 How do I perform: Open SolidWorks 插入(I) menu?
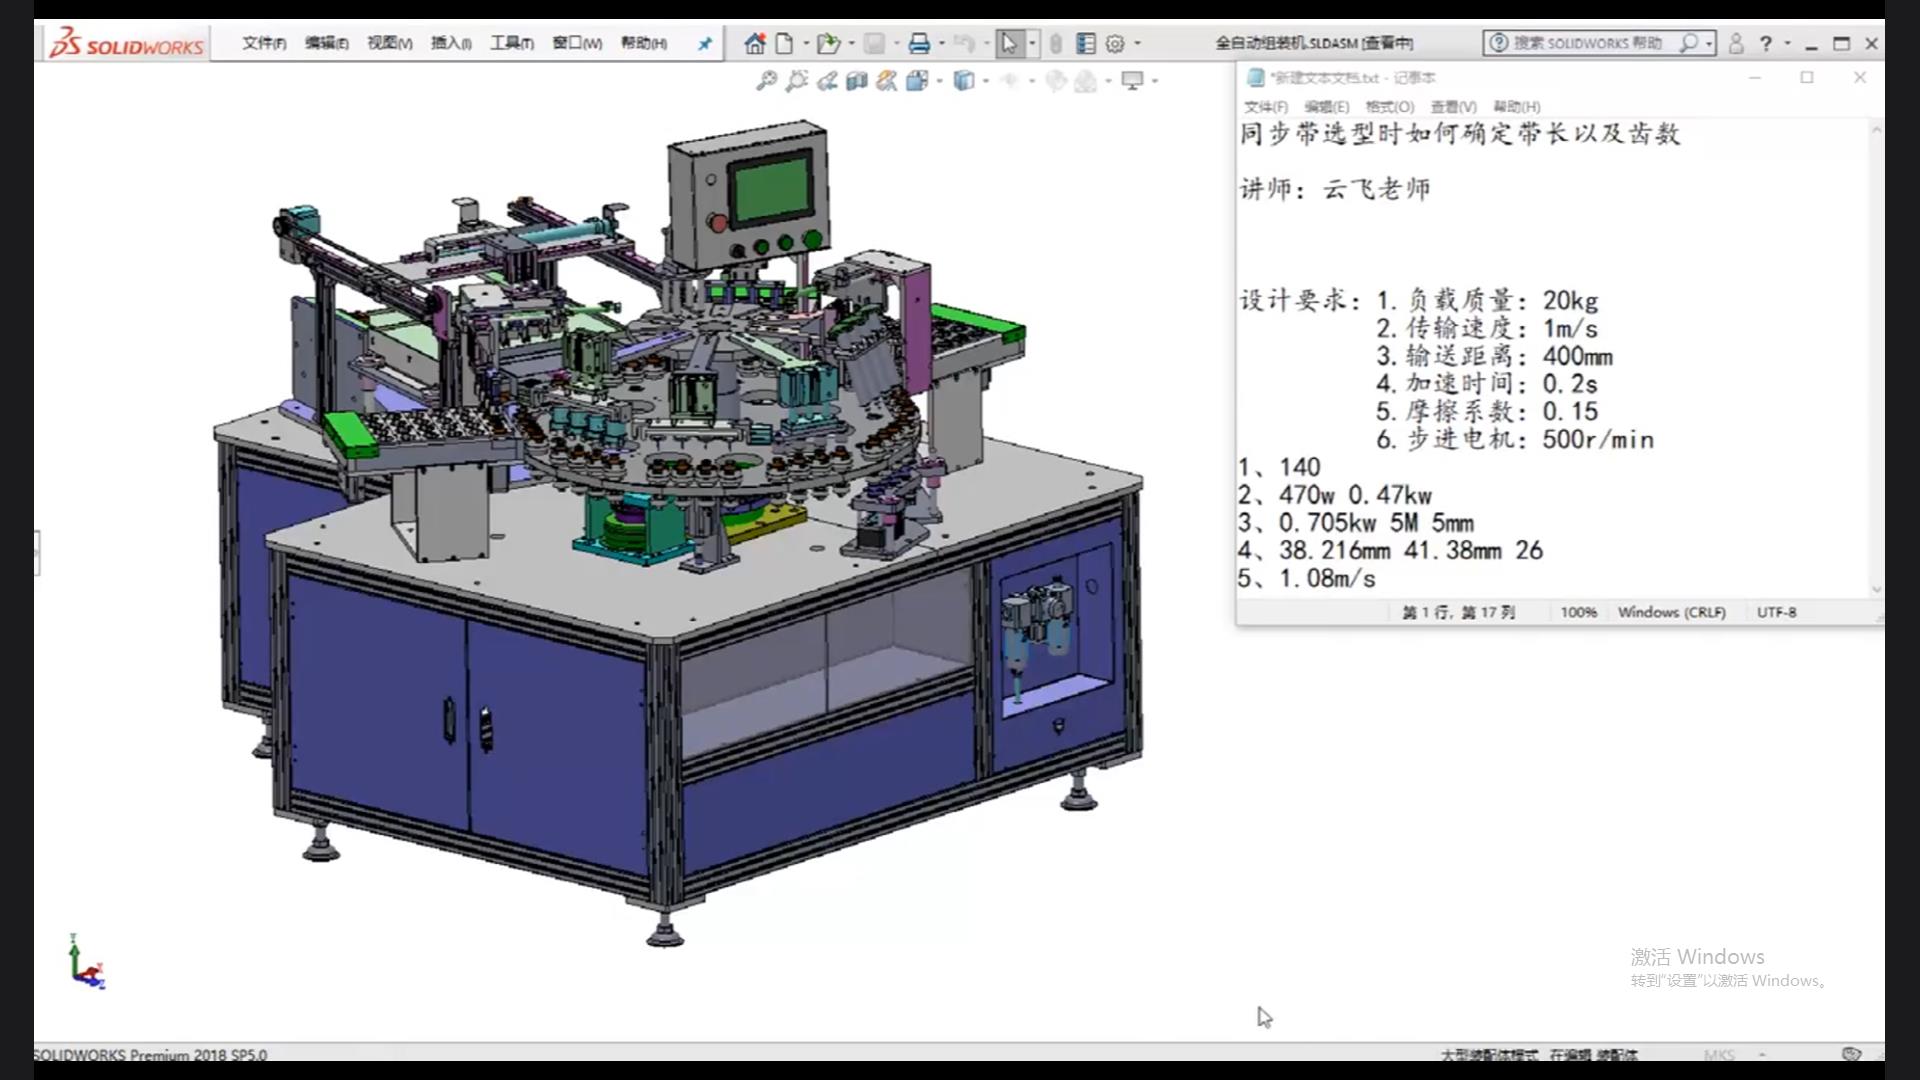(451, 43)
